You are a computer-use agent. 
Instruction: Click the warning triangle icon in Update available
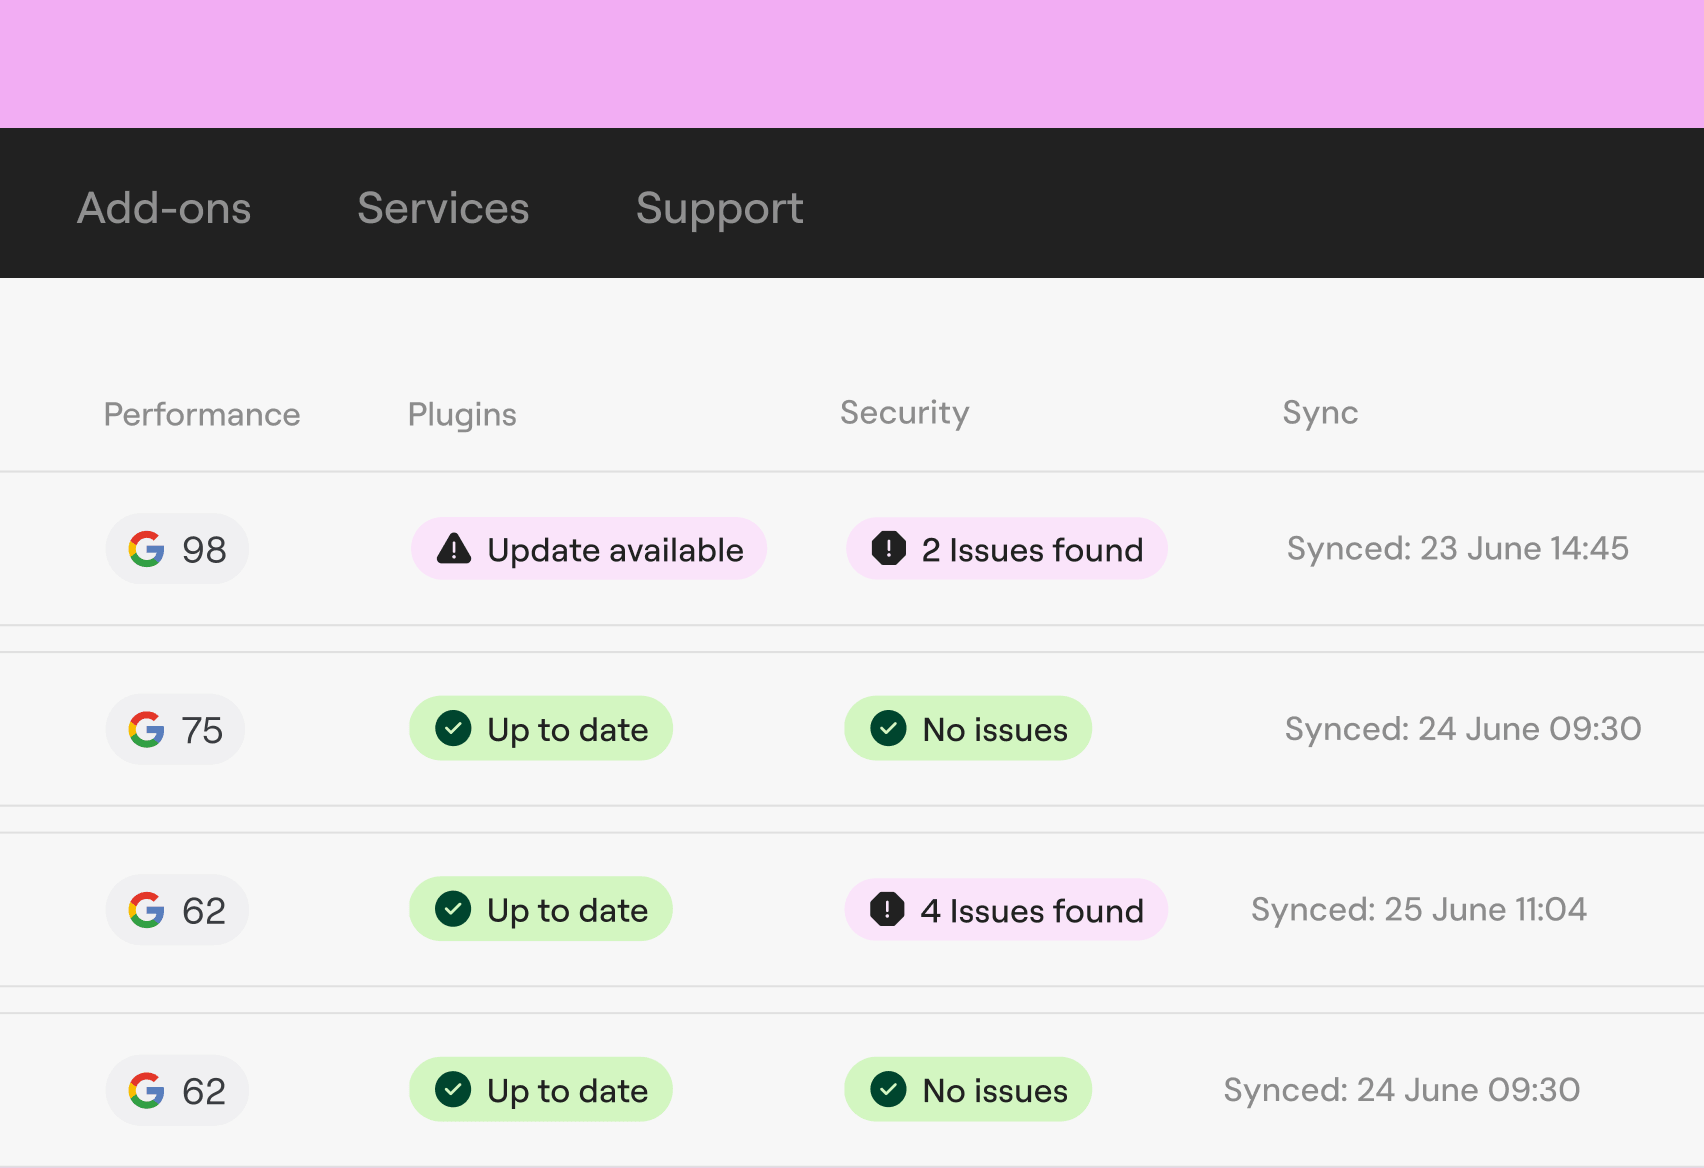click(x=454, y=548)
